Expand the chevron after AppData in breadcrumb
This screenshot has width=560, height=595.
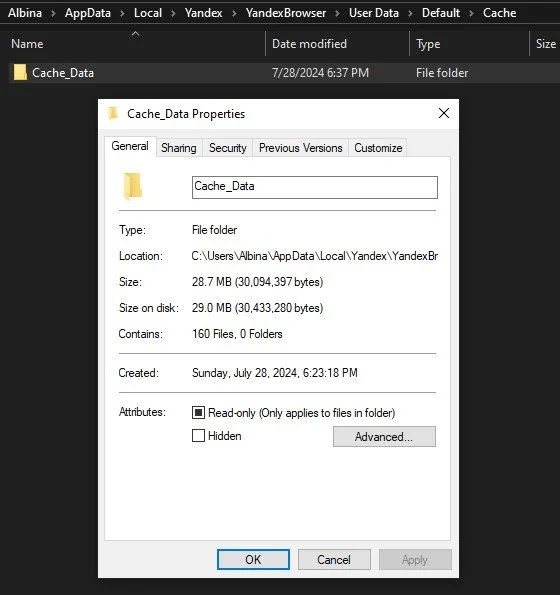[122, 13]
